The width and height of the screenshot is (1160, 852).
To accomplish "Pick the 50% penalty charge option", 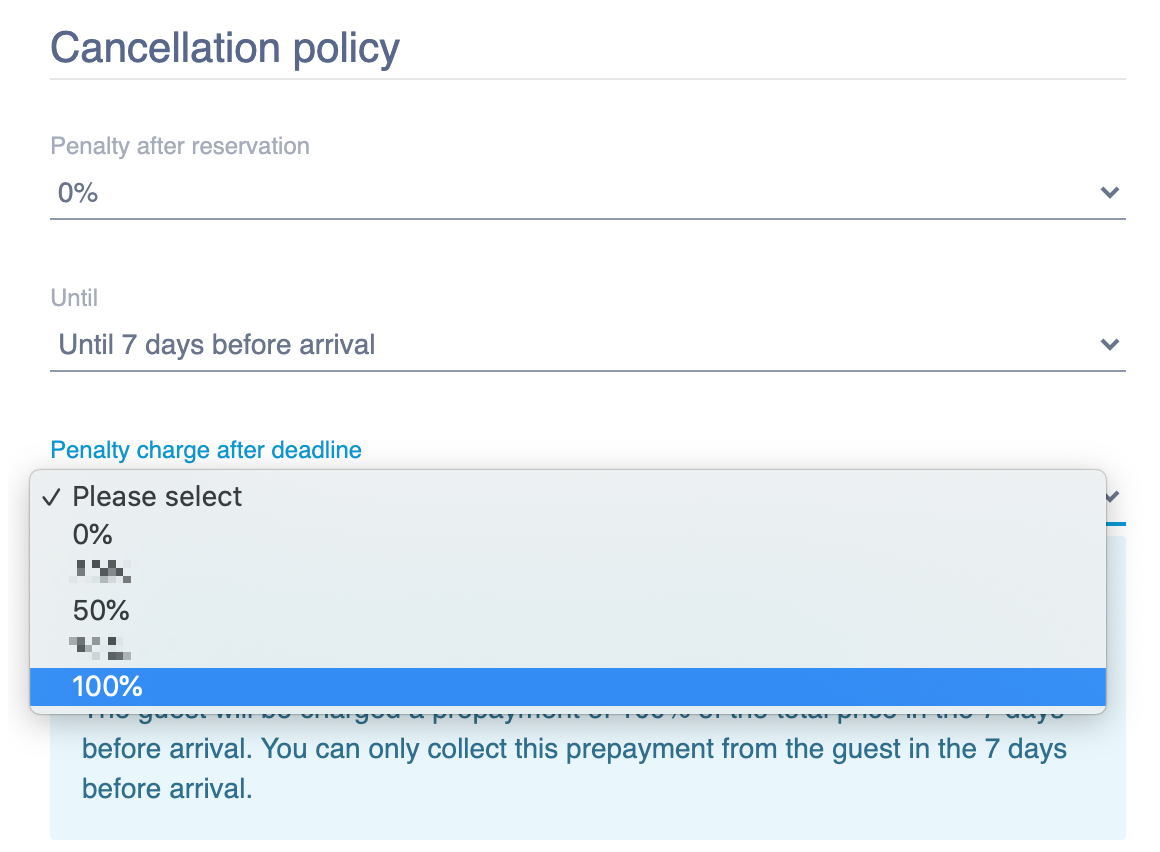I will pyautogui.click(x=101, y=610).
